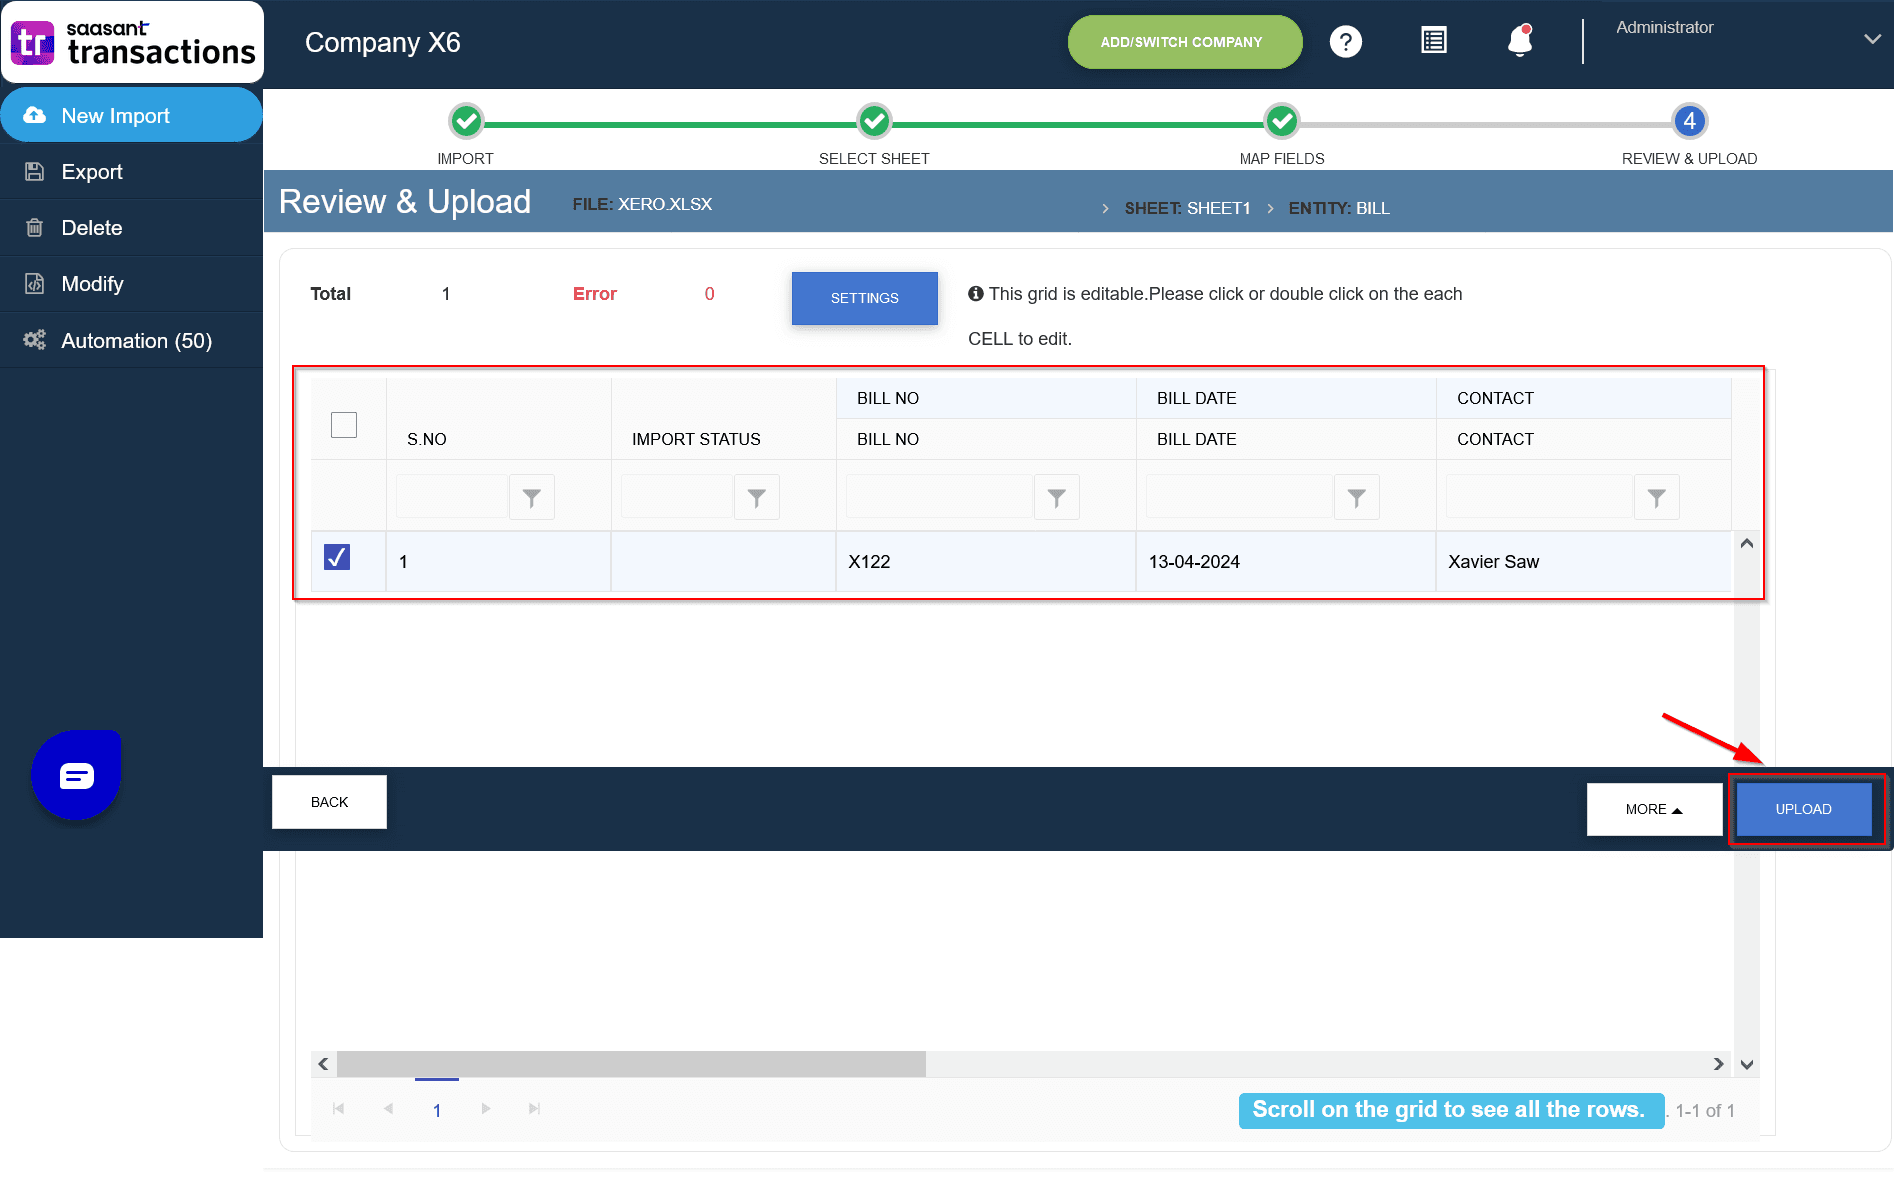The width and height of the screenshot is (1894, 1198).
Task: Click the Select Sheet step checkmark
Action: click(874, 121)
